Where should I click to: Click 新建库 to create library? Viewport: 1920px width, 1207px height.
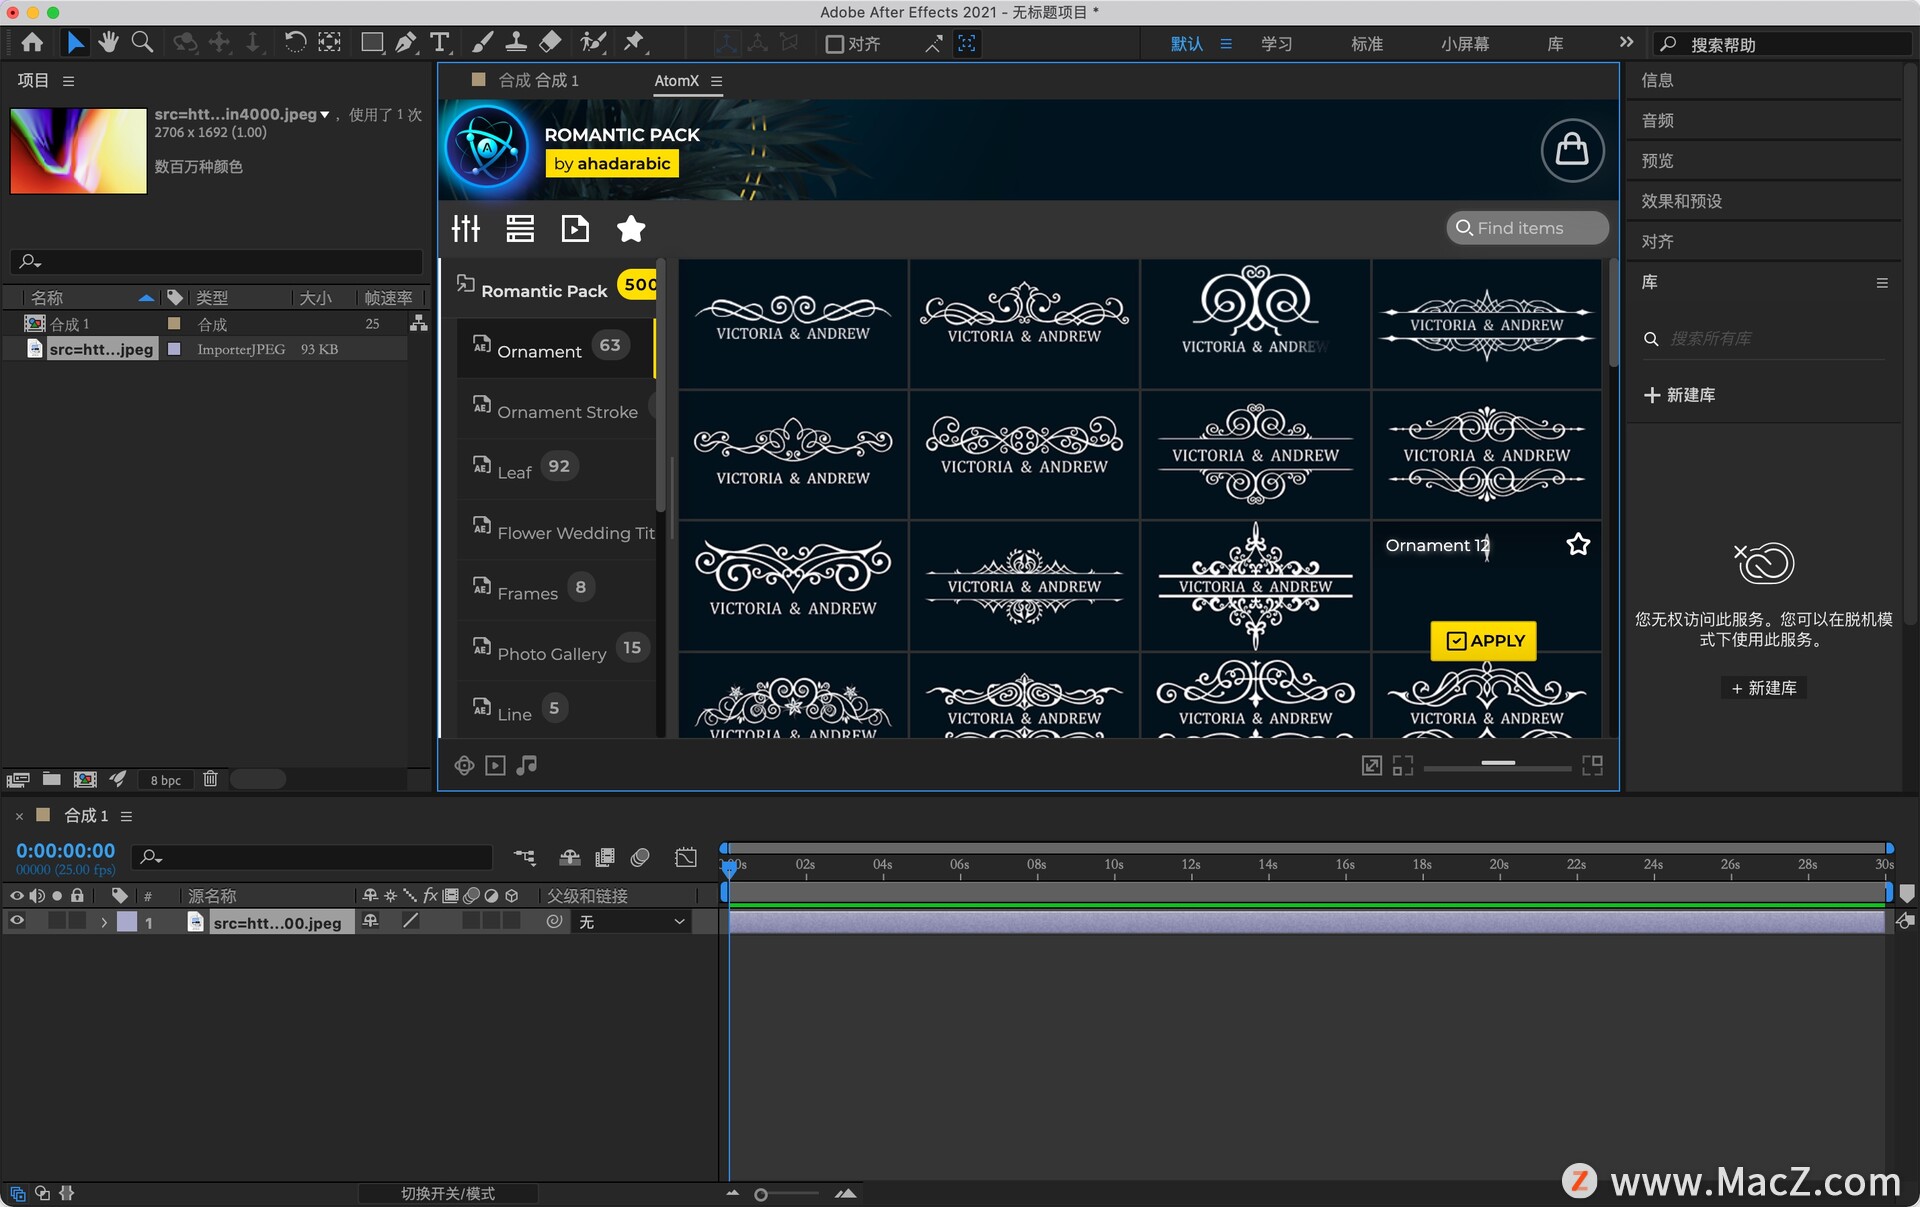tap(1680, 395)
